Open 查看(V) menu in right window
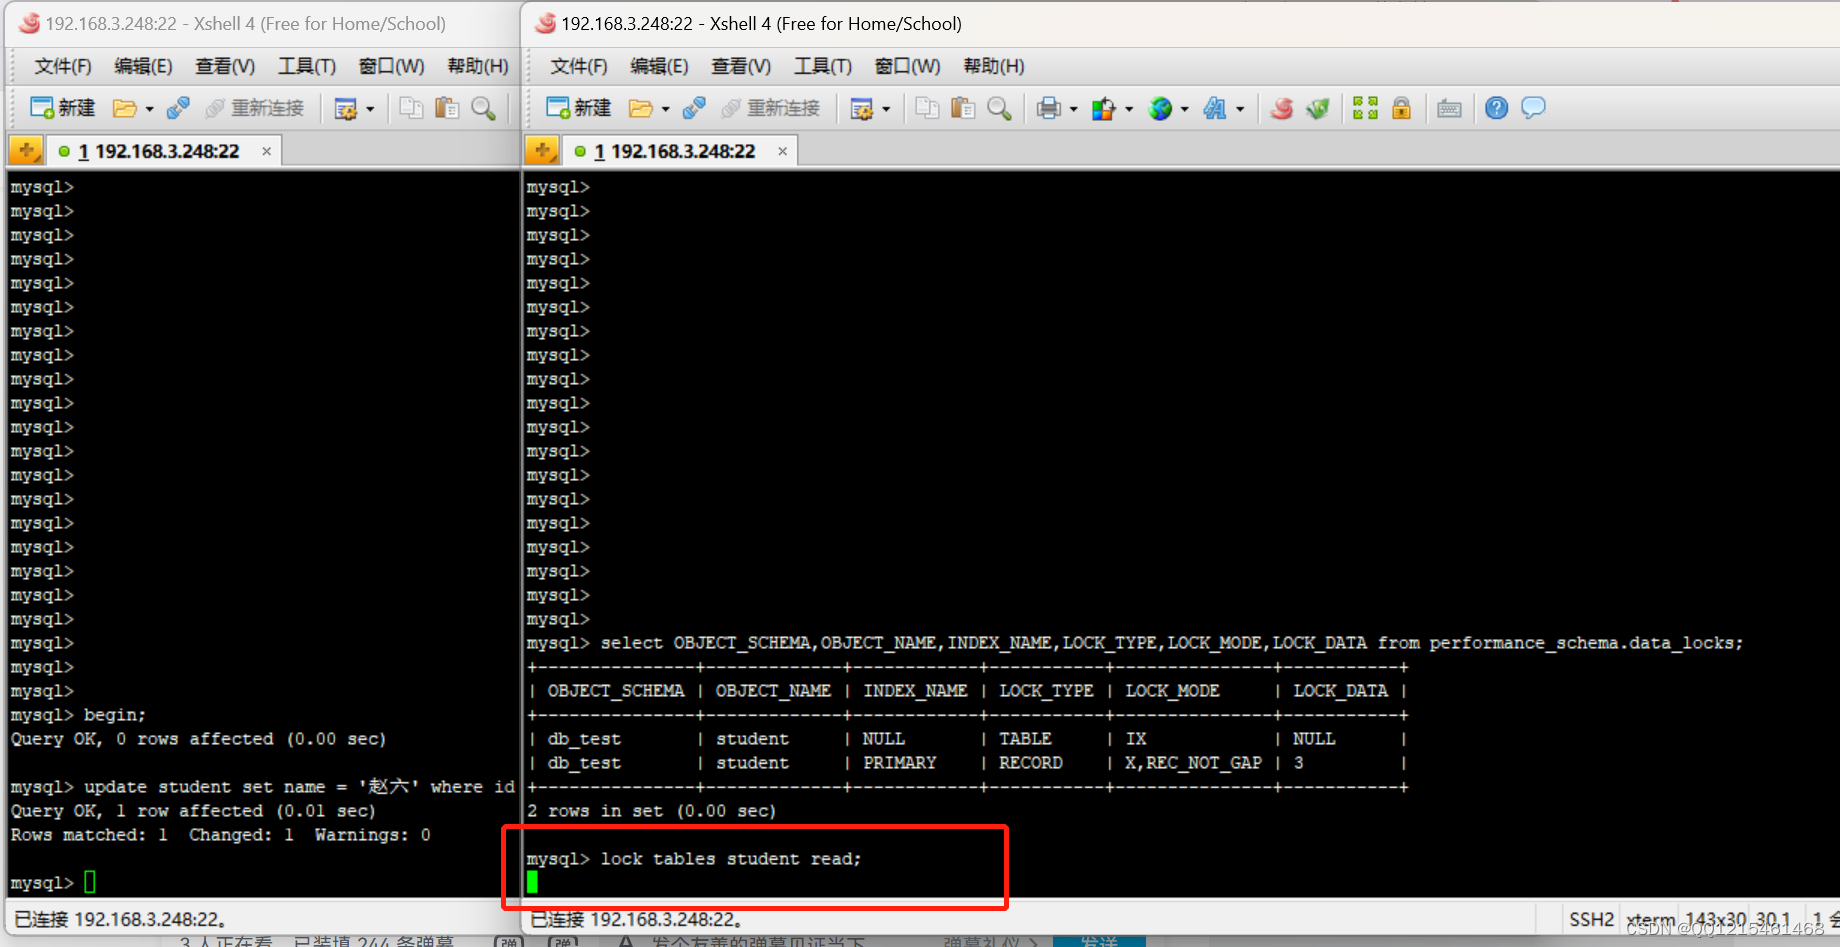1840x947 pixels. coord(741,66)
